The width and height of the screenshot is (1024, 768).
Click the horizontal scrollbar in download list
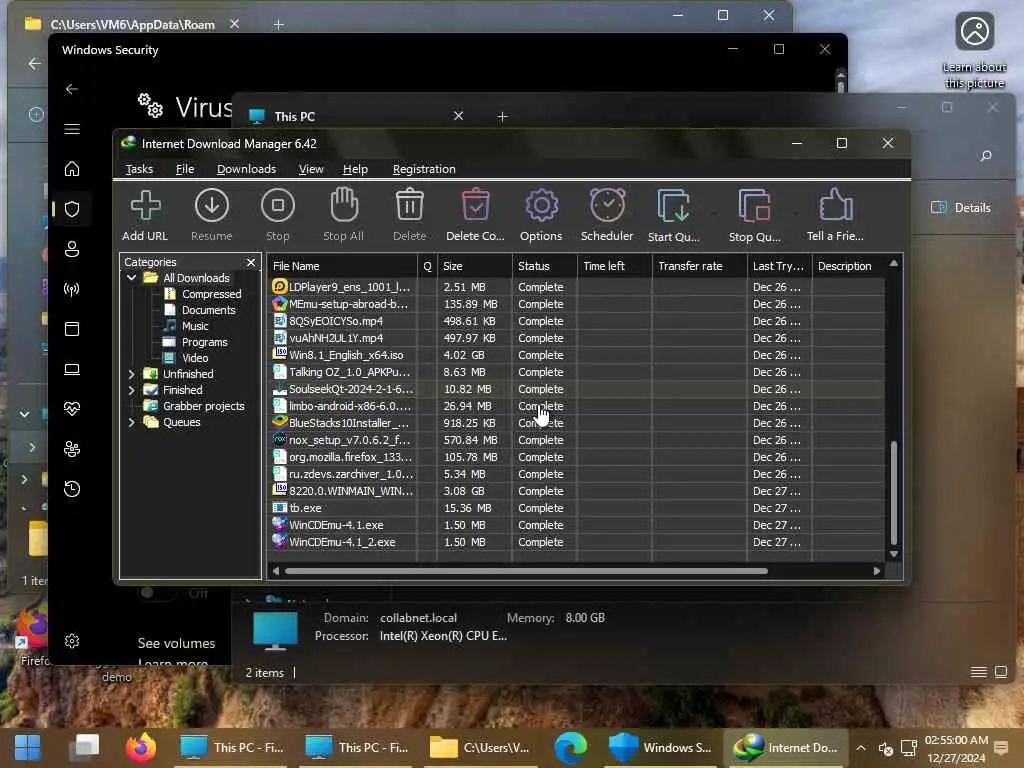[526, 571]
